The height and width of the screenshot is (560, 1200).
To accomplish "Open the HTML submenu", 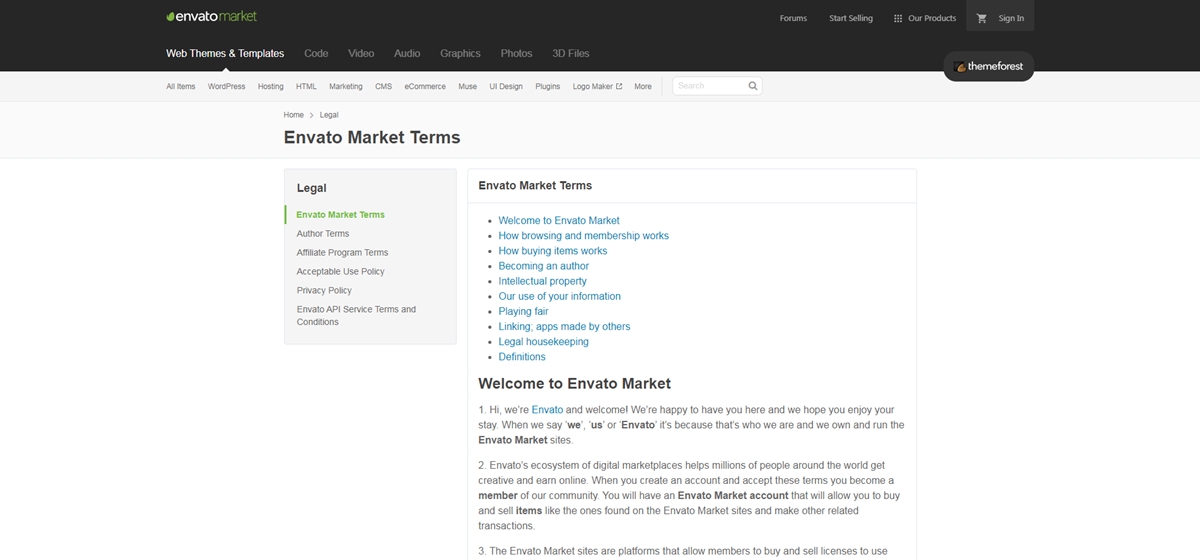I will point(306,86).
